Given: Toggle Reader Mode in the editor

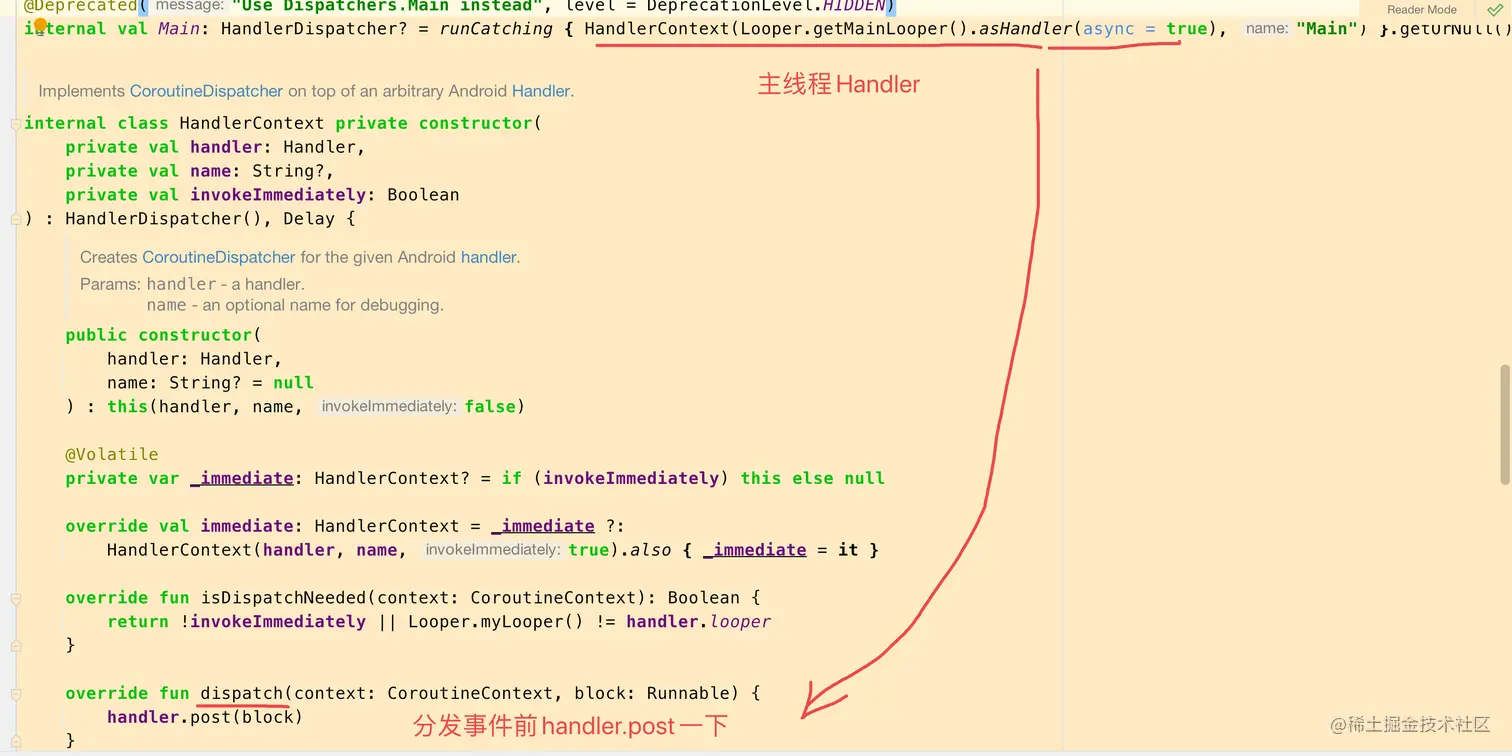Looking at the screenshot, I should tap(1421, 9).
